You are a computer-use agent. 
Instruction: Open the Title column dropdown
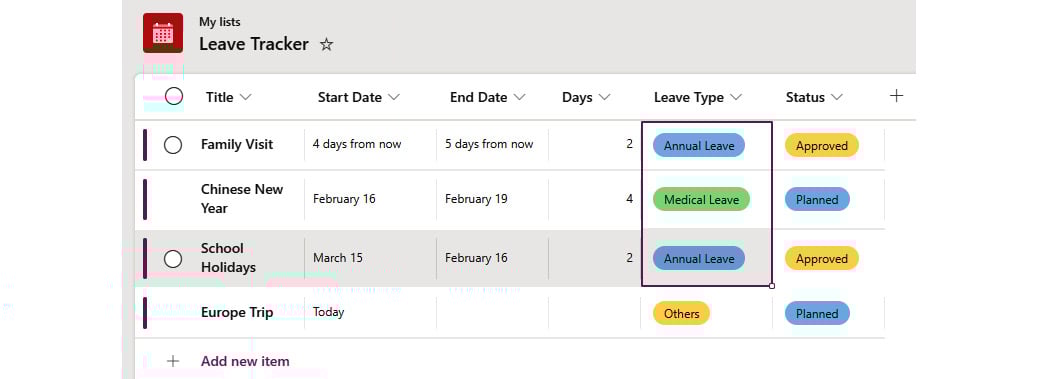[245, 97]
